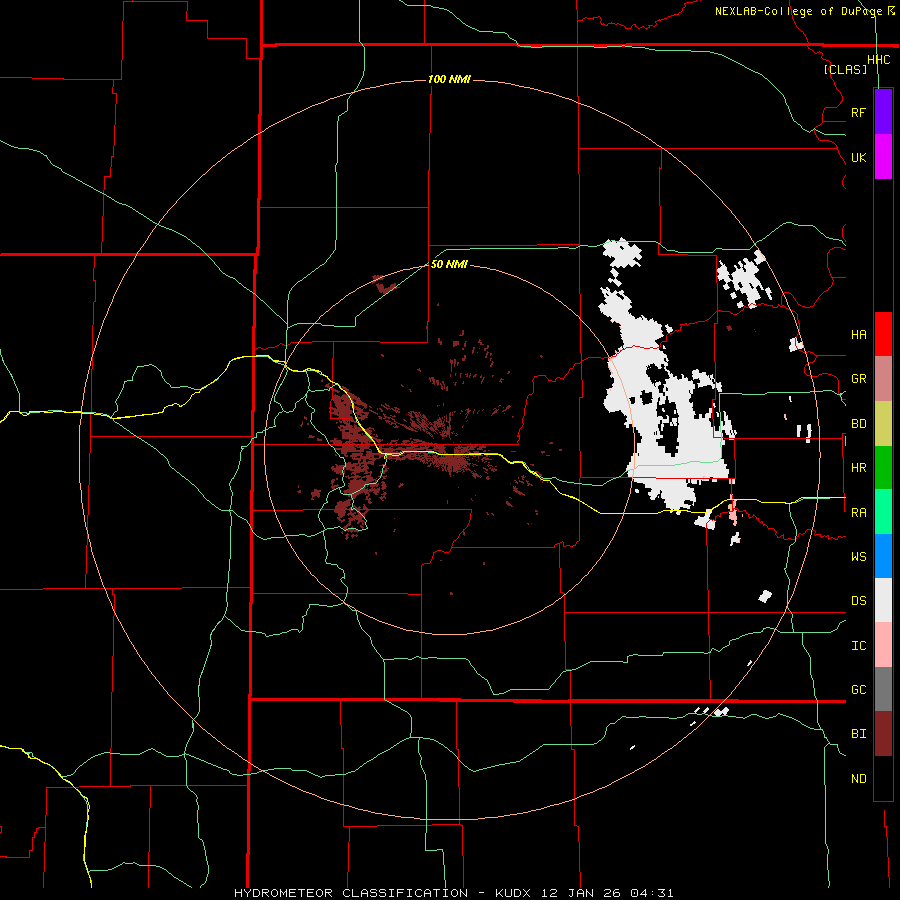
Task: Click the 100 NMI range ring label
Action: 449,79
